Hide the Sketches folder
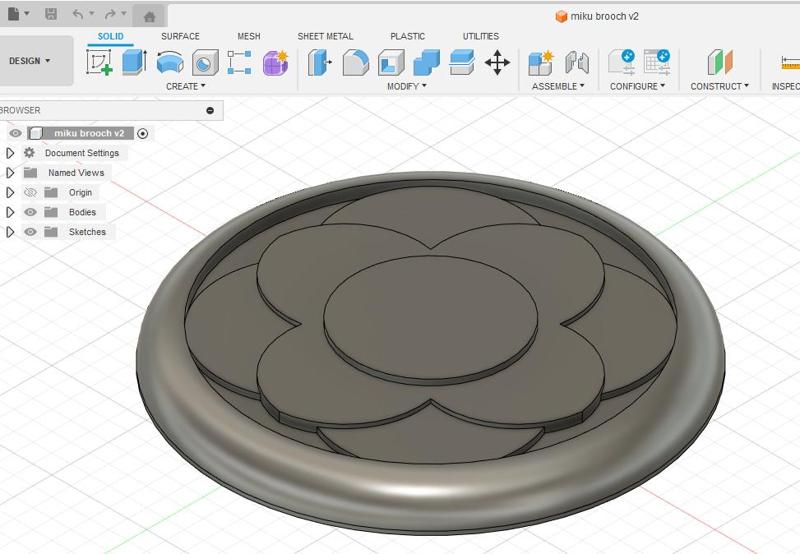The width and height of the screenshot is (800, 554). 30,232
